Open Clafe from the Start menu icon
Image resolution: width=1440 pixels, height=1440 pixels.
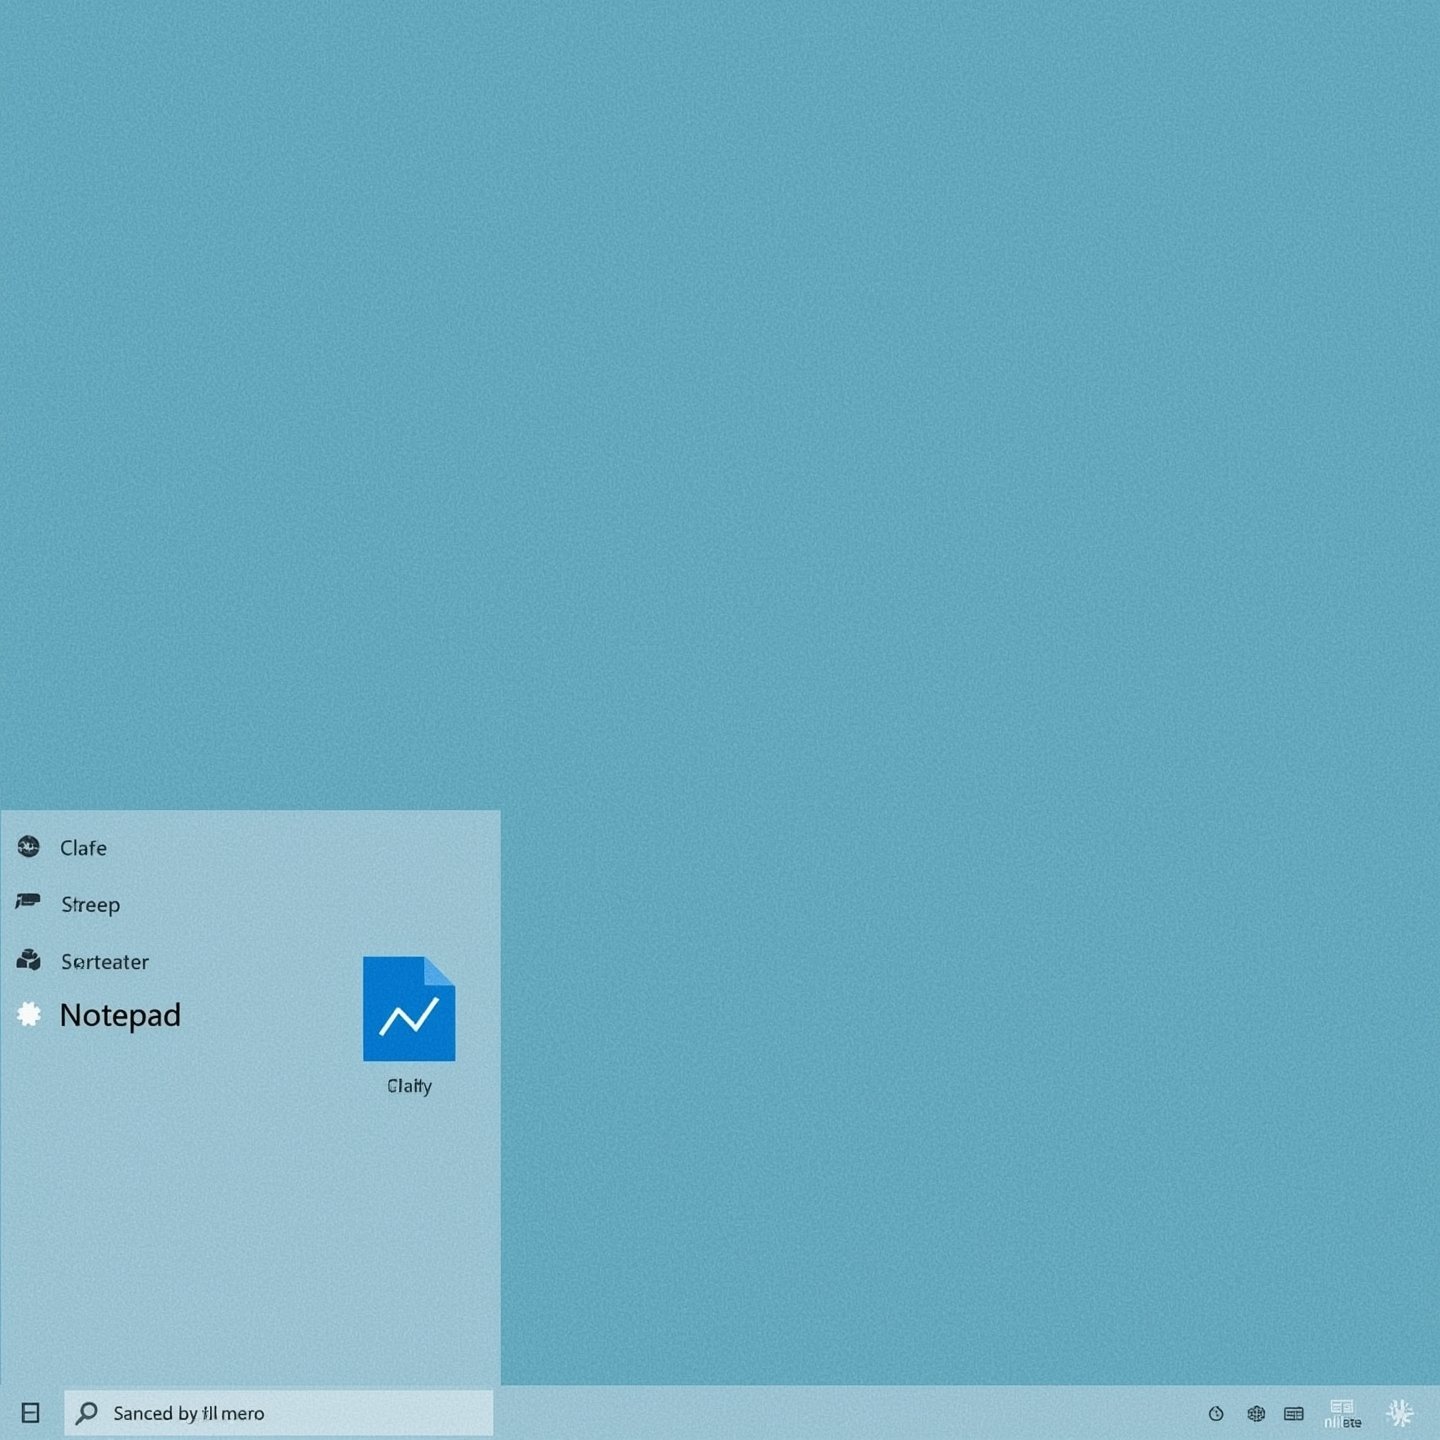(30, 847)
